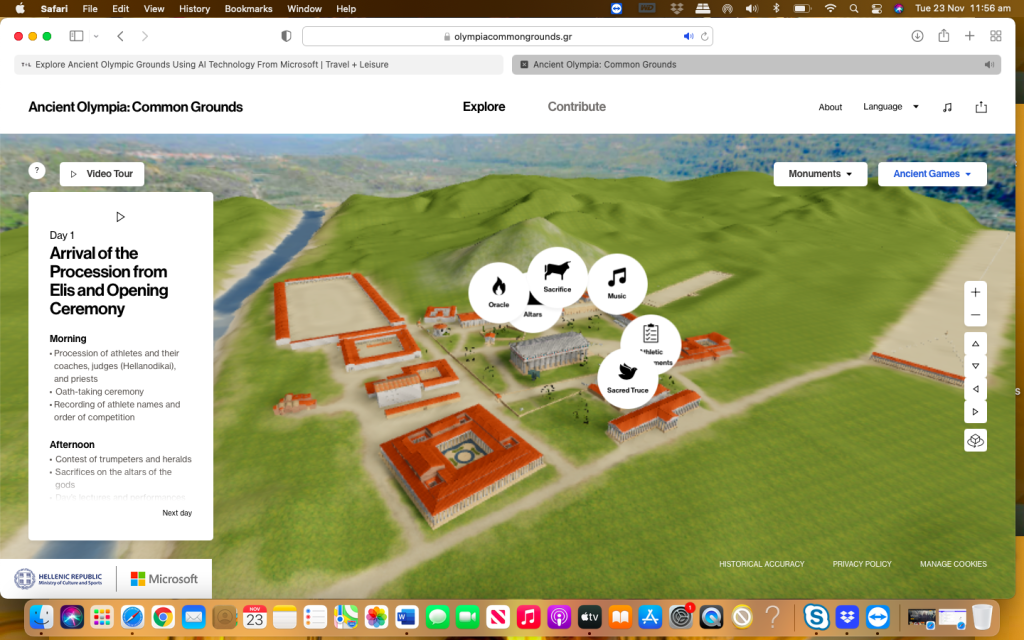Click the Microsoft logo

point(164,579)
